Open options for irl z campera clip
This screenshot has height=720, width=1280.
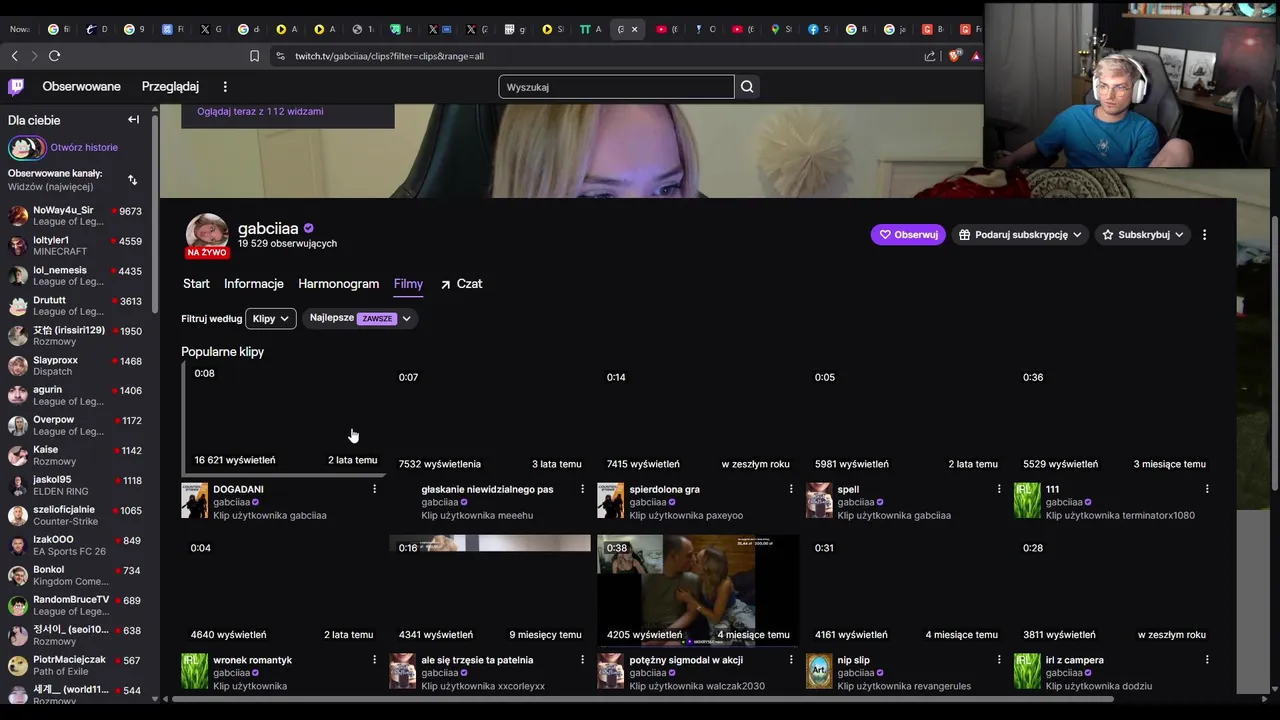pos(1207,660)
